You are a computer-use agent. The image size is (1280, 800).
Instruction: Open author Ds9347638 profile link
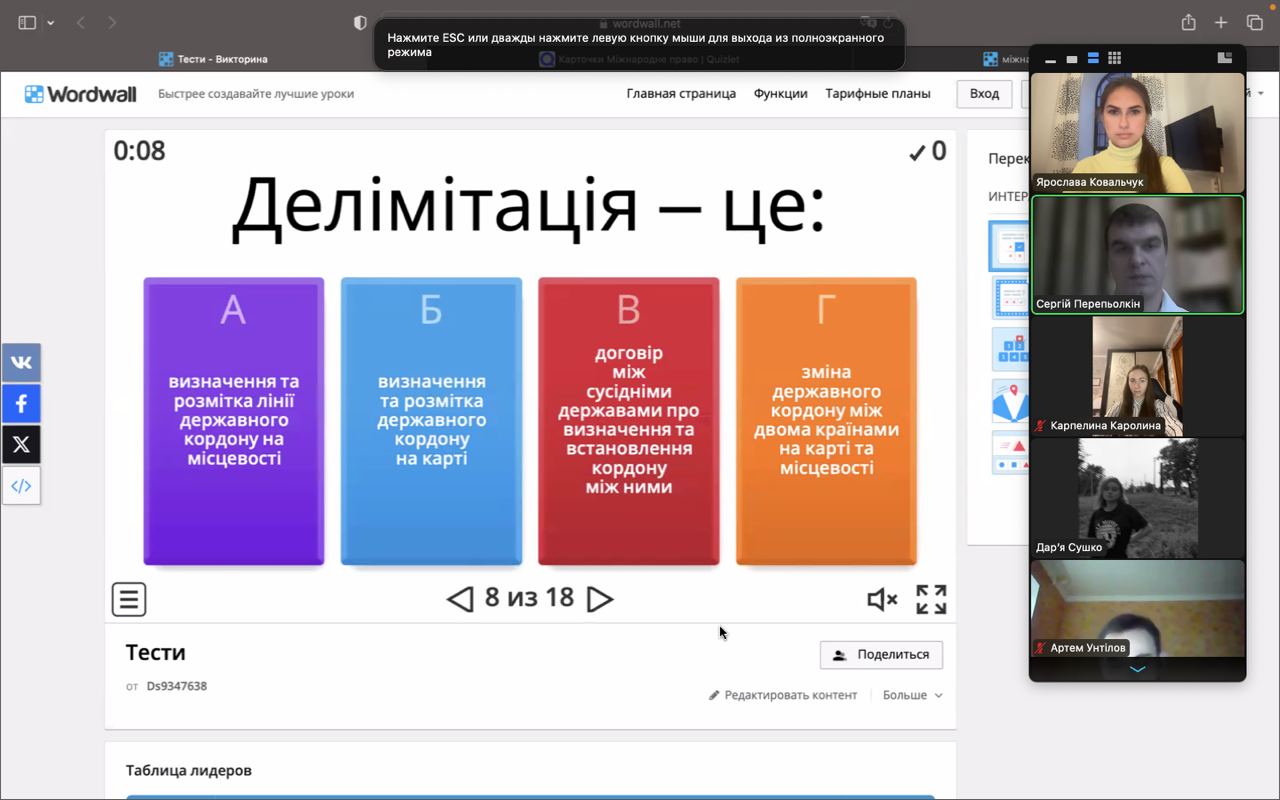(176, 686)
